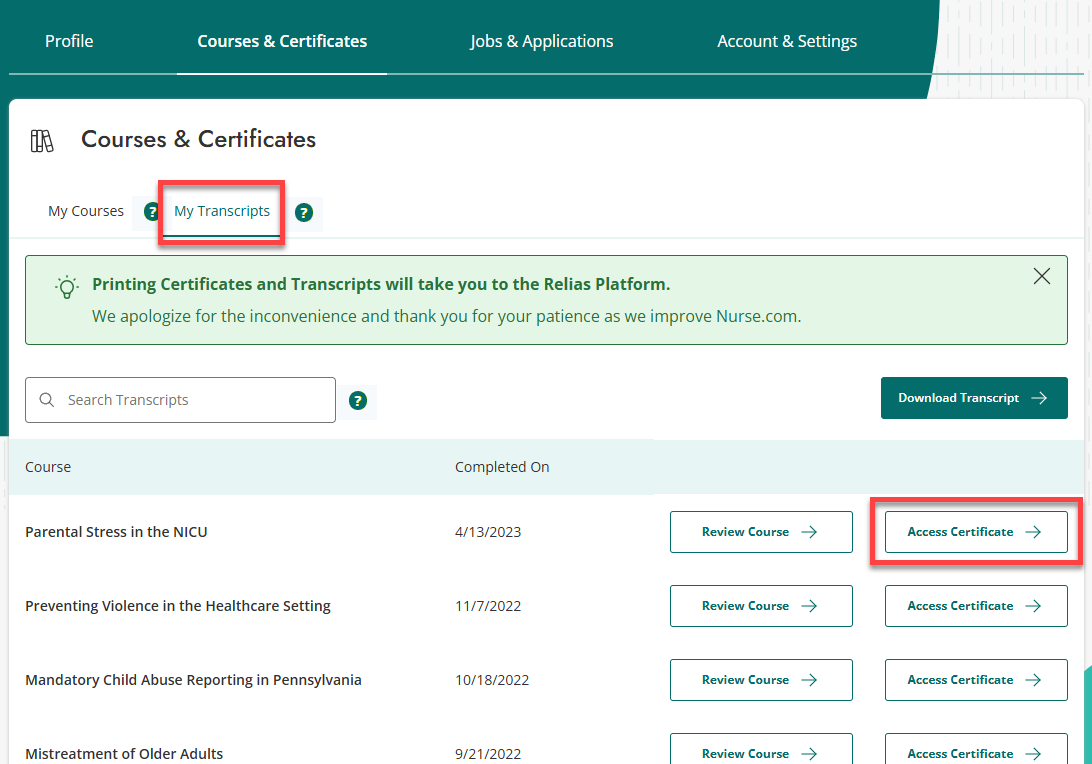Click completion date 10/18/2022
The height and width of the screenshot is (764, 1092).
(492, 680)
